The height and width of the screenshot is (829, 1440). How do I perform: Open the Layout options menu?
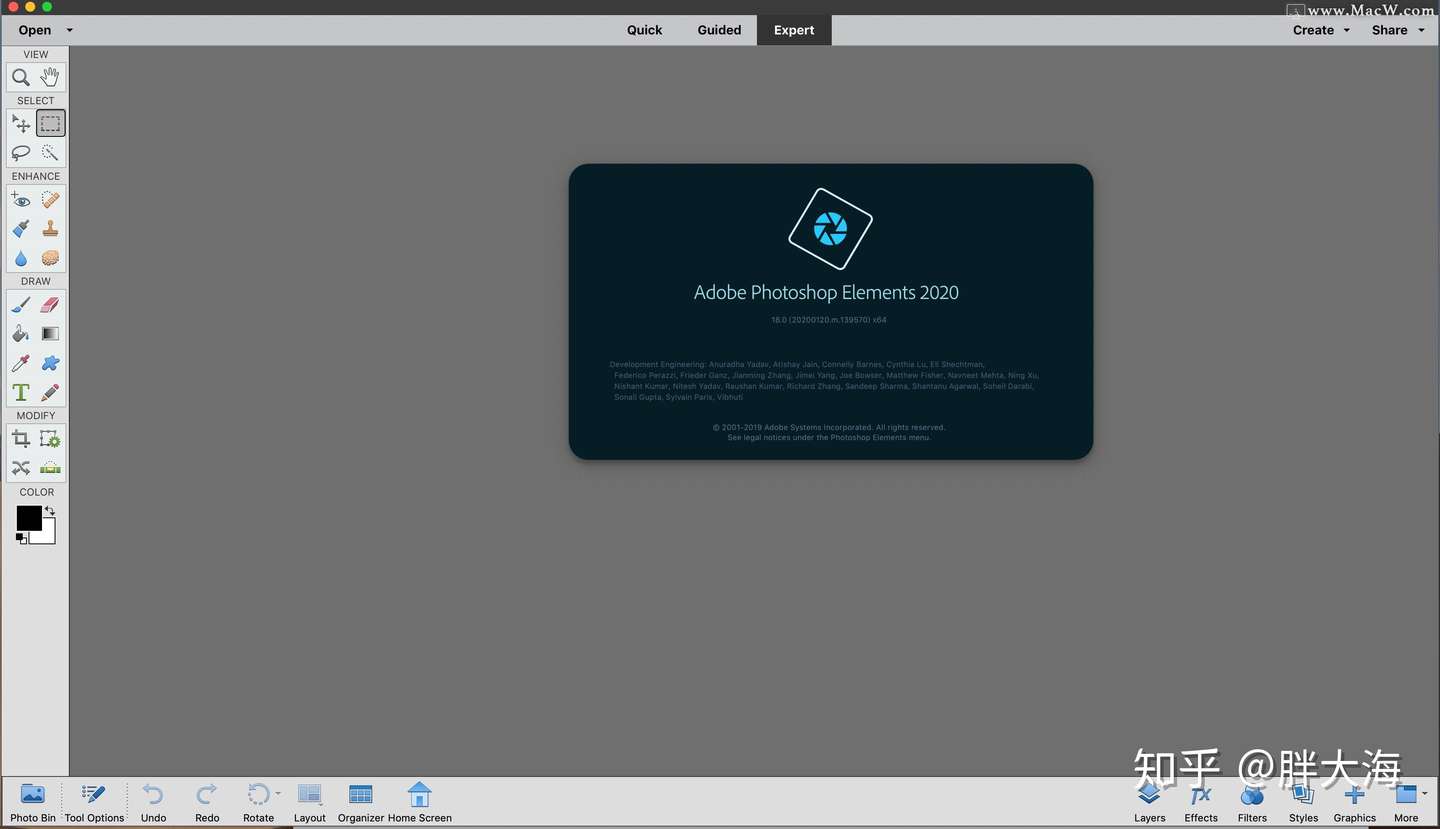pyautogui.click(x=310, y=803)
